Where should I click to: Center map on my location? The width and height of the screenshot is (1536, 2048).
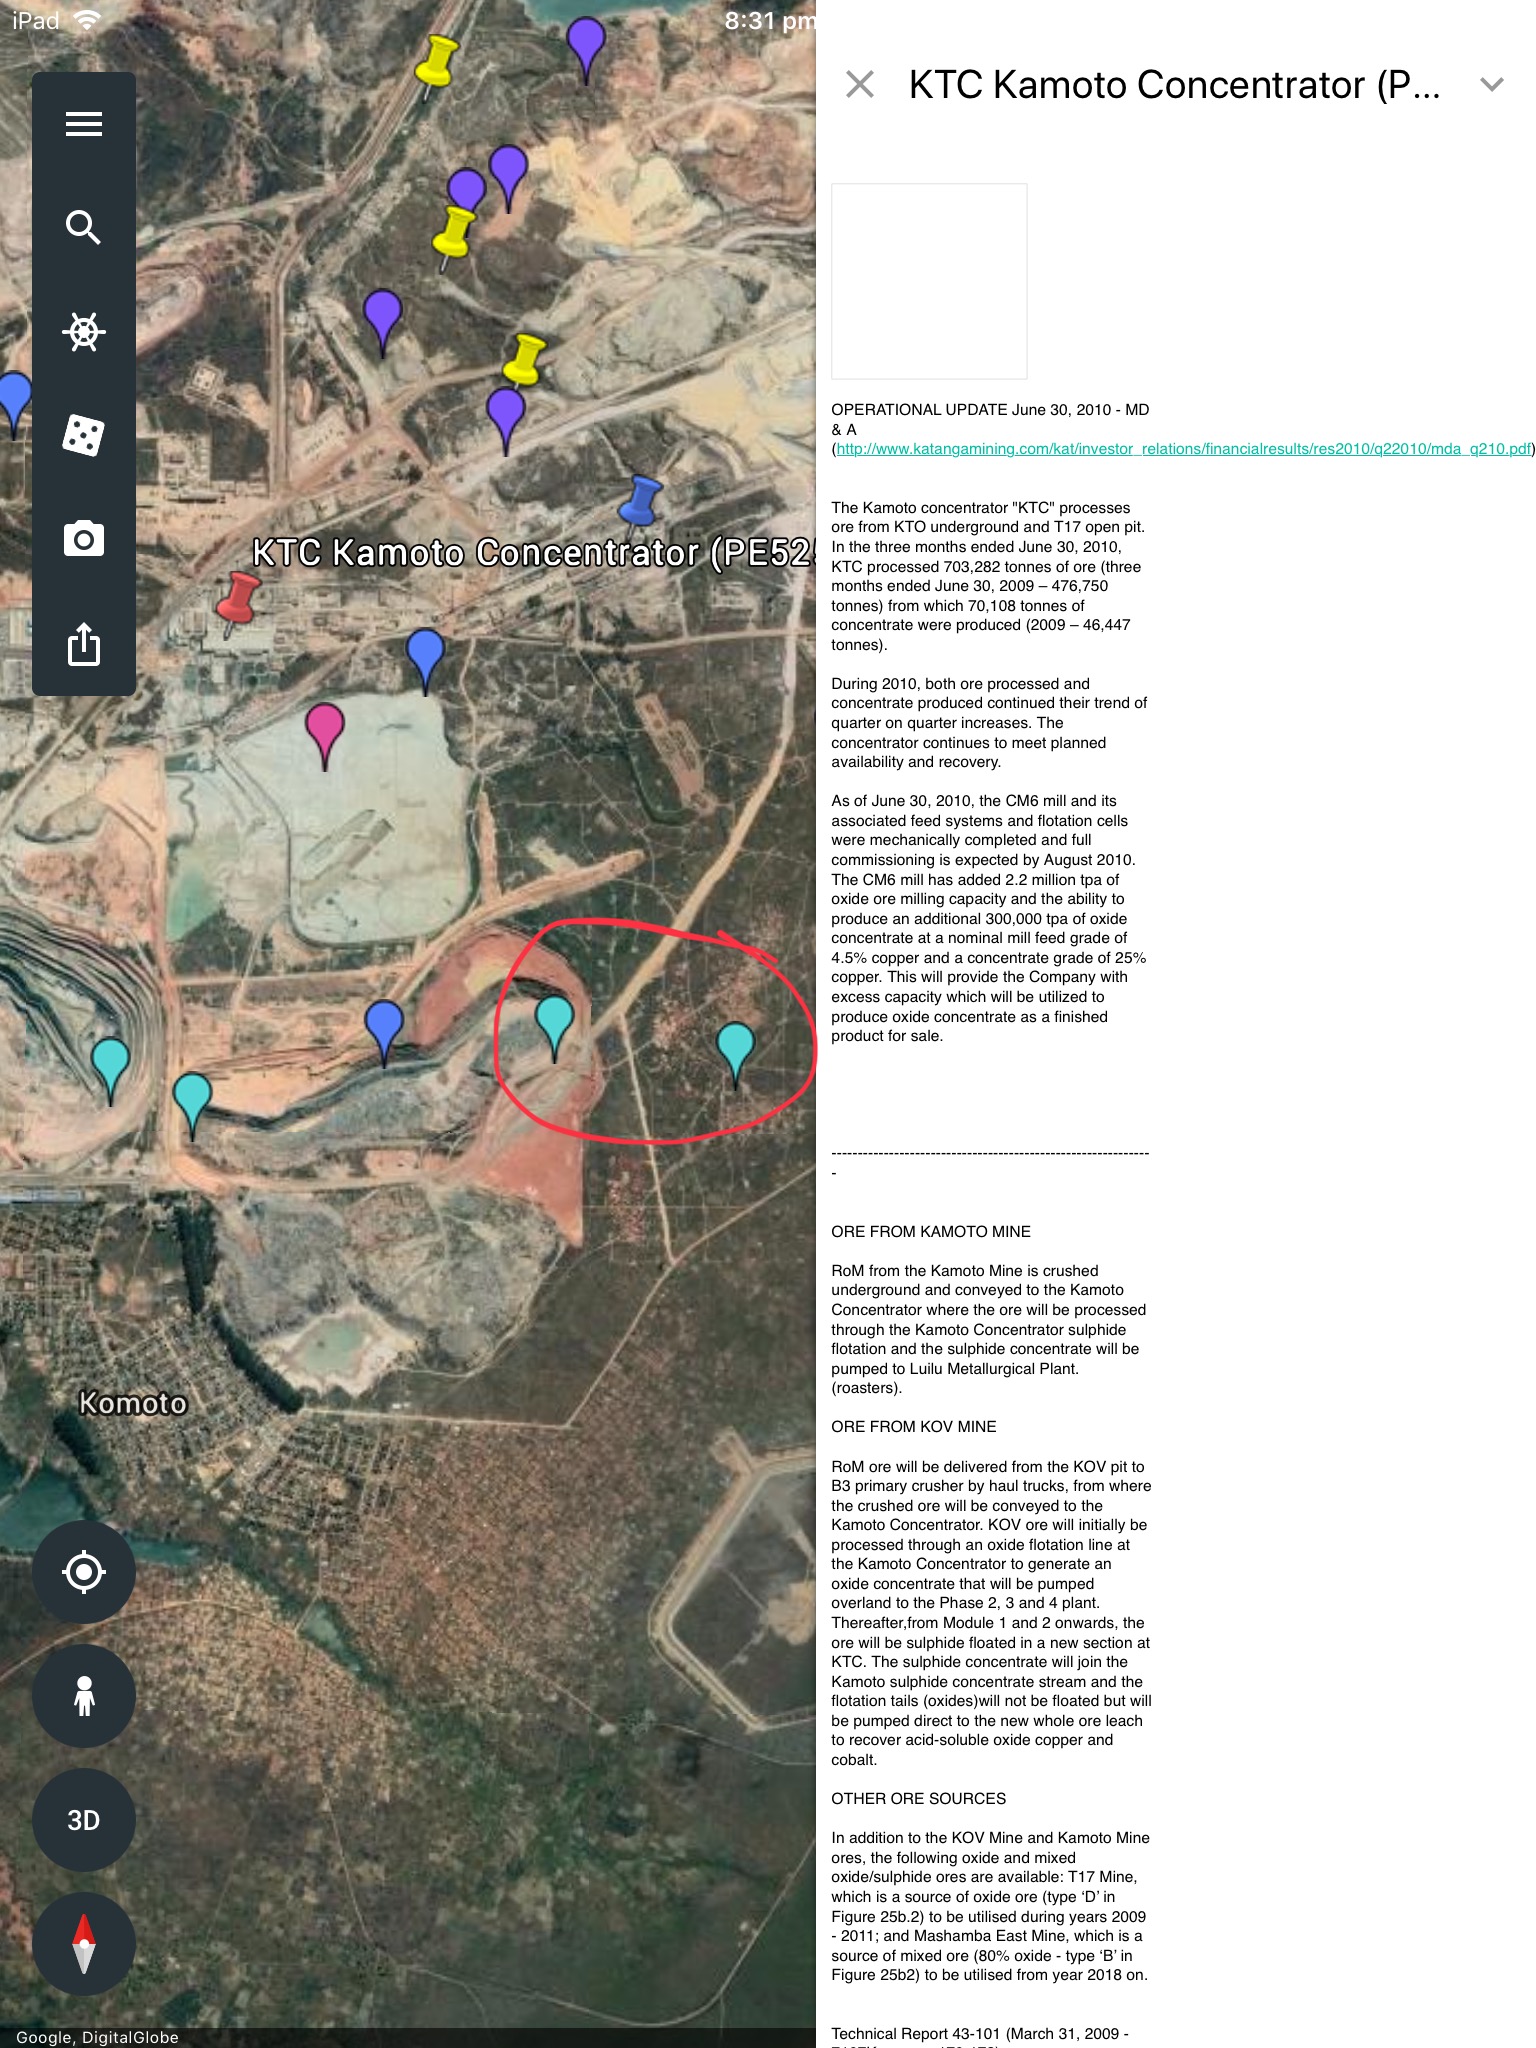coord(84,1572)
